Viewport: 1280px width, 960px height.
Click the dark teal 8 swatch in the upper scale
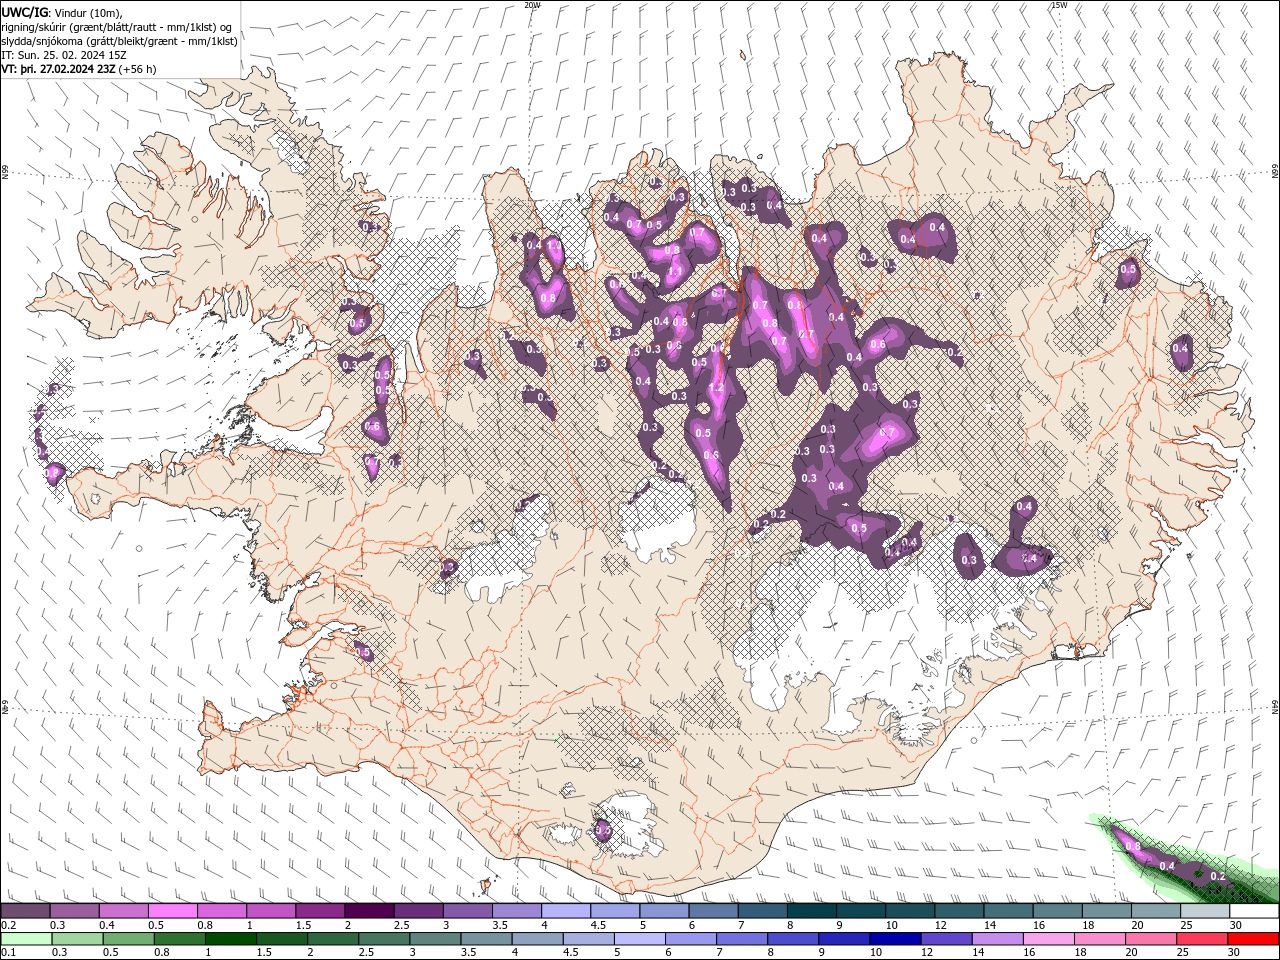pyautogui.click(x=812, y=910)
